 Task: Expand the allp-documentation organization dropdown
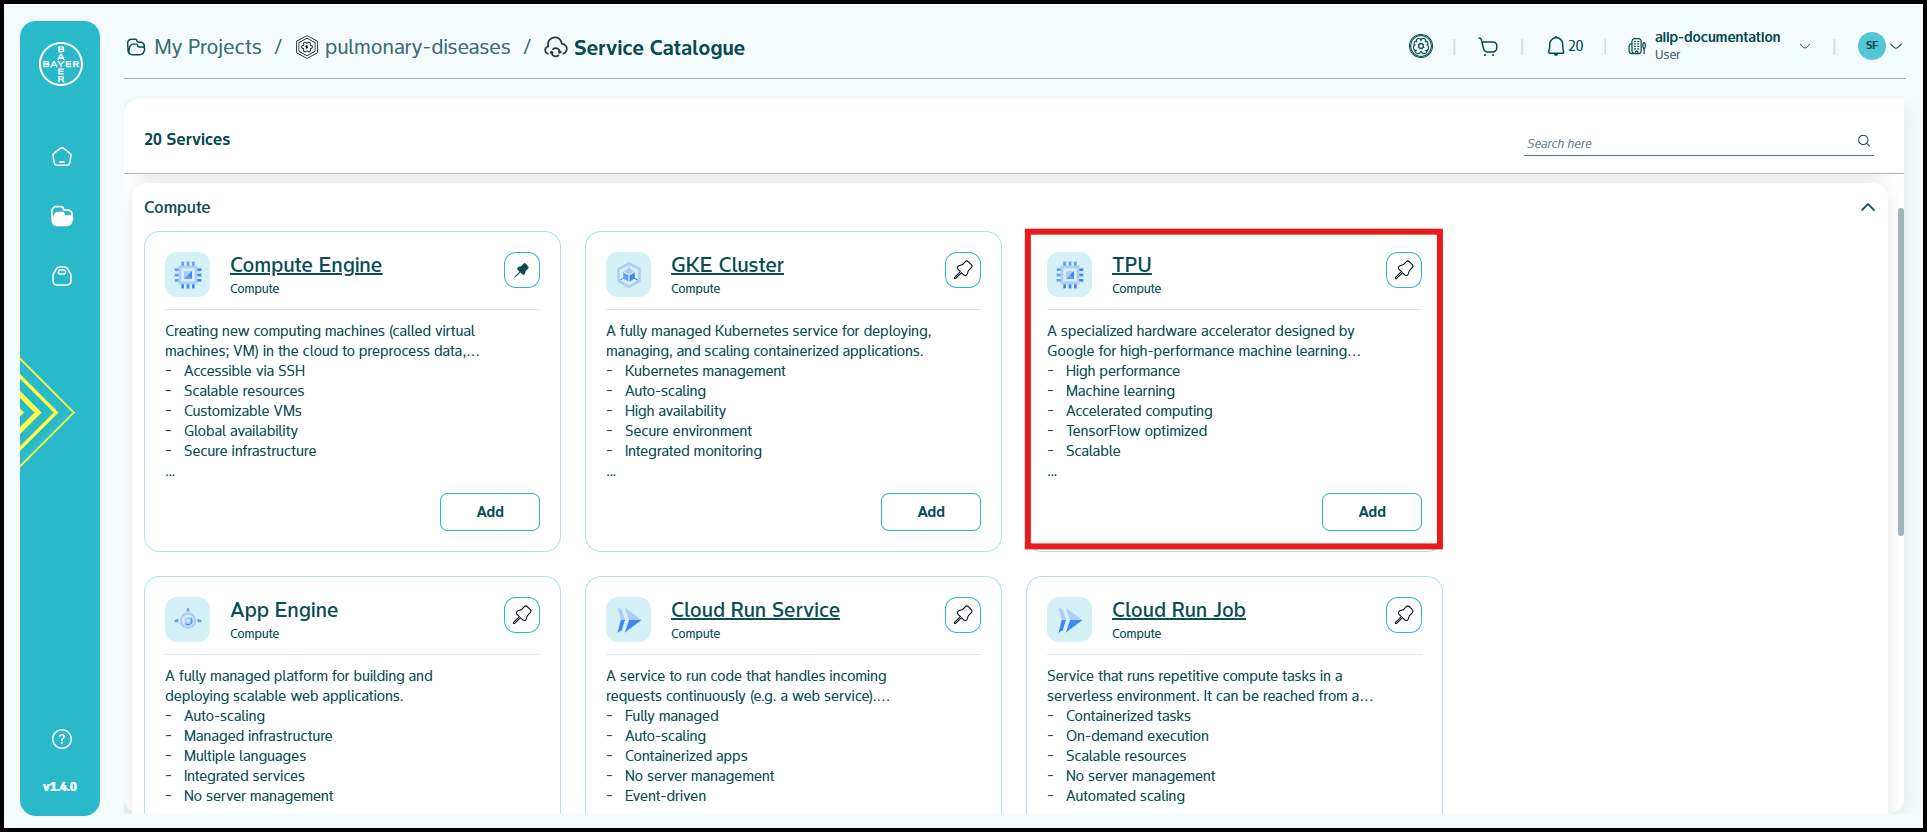pyautogui.click(x=1805, y=46)
